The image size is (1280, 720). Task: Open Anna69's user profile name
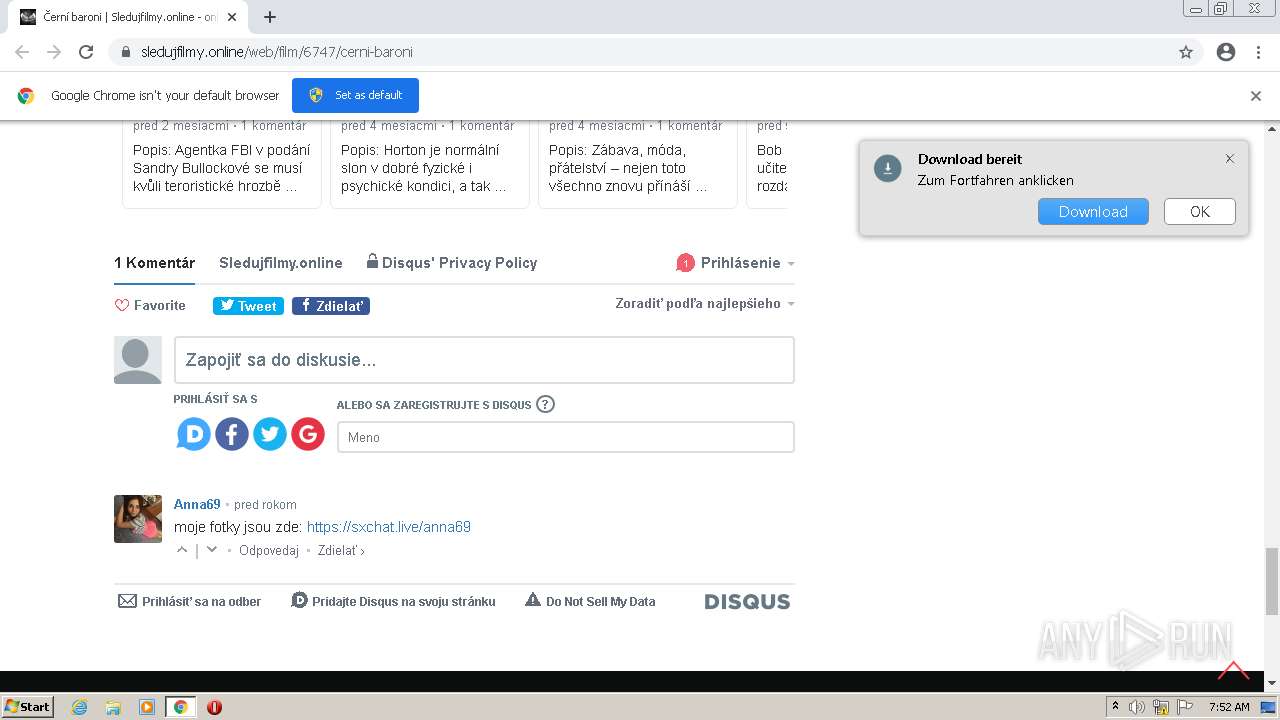click(x=197, y=504)
